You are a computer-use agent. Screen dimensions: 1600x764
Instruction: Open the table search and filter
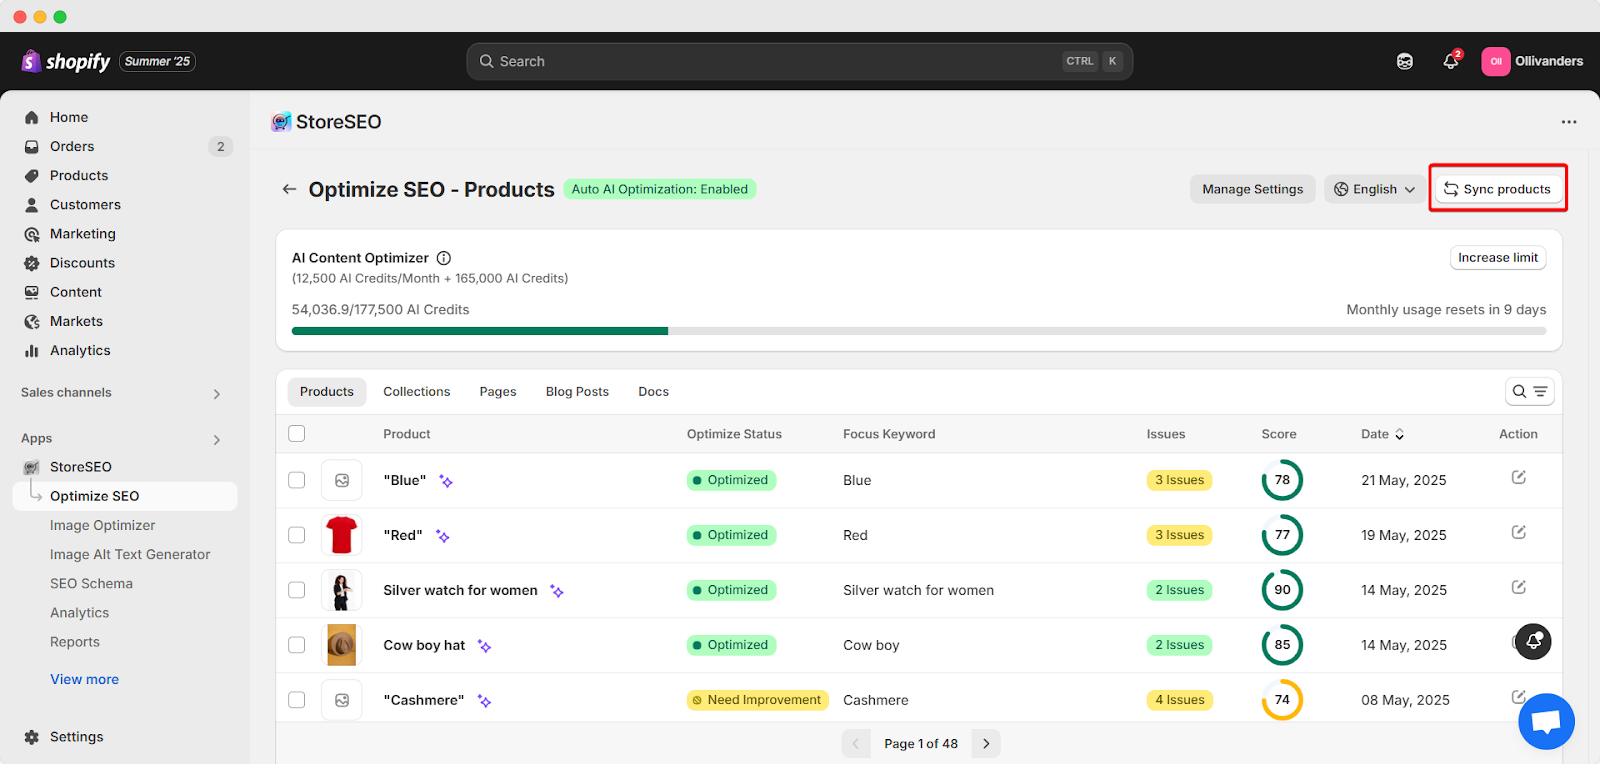pyautogui.click(x=1530, y=392)
